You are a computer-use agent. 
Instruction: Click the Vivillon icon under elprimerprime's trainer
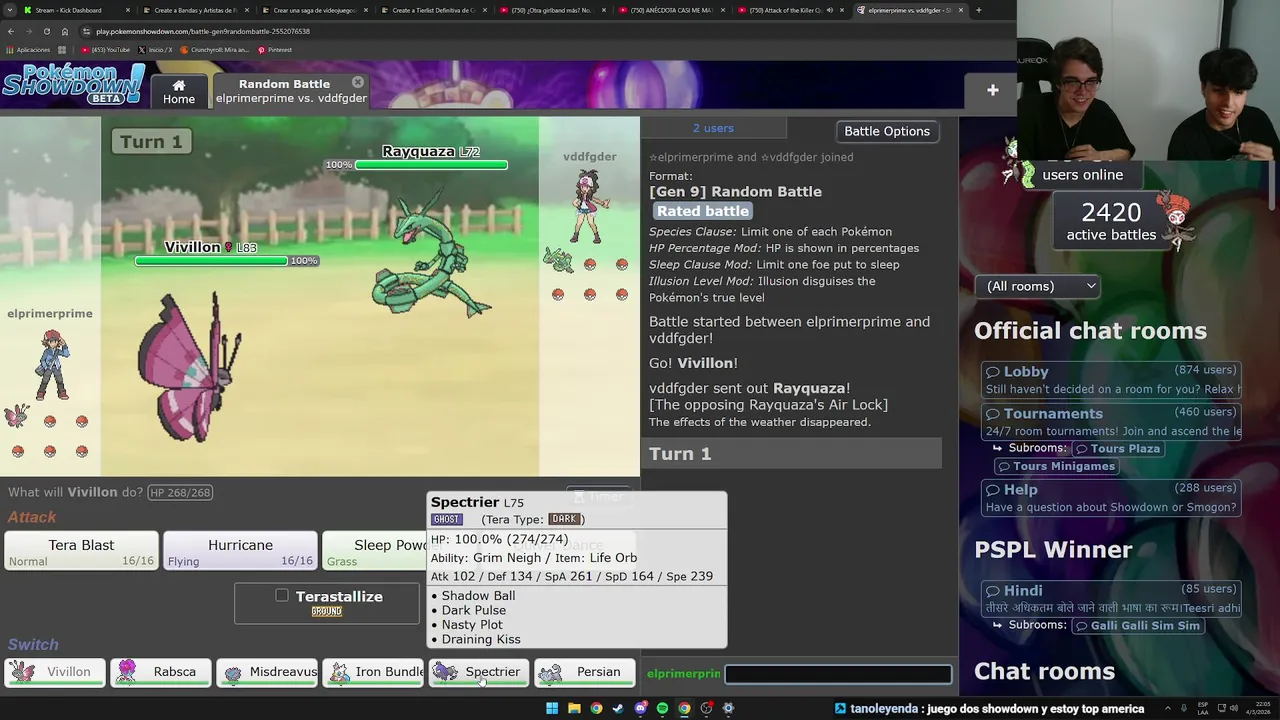(17, 417)
